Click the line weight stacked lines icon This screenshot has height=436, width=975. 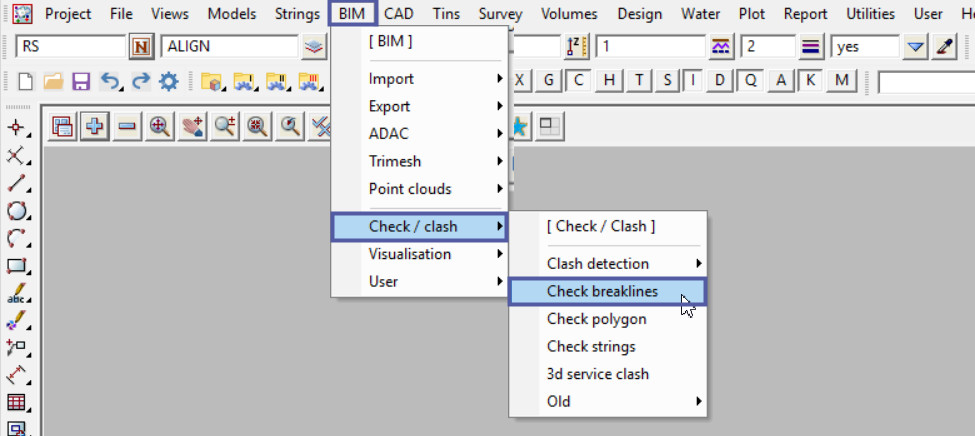(x=810, y=47)
